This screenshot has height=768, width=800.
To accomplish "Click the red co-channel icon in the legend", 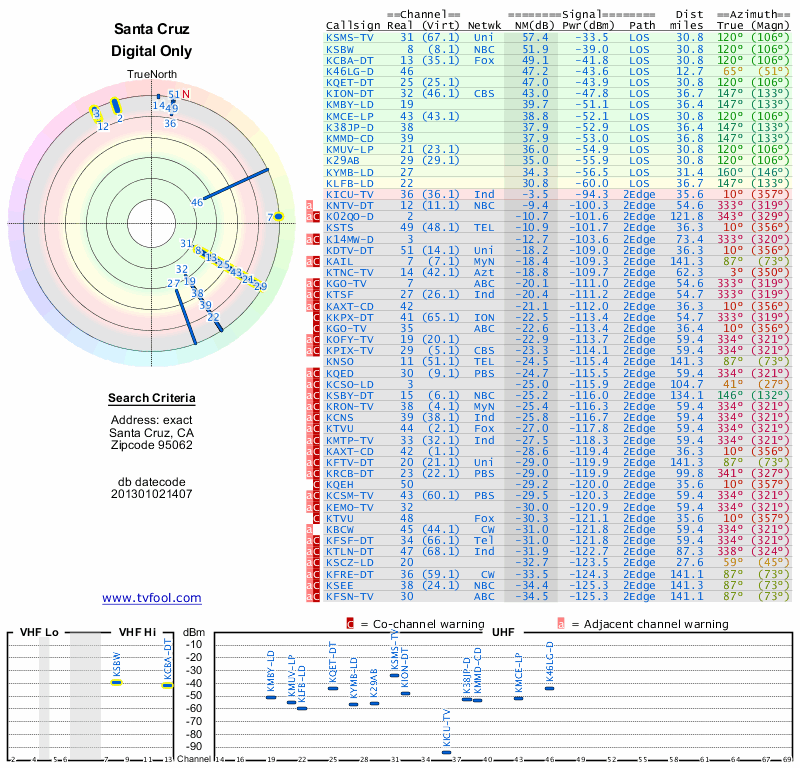I will tap(350, 624).
